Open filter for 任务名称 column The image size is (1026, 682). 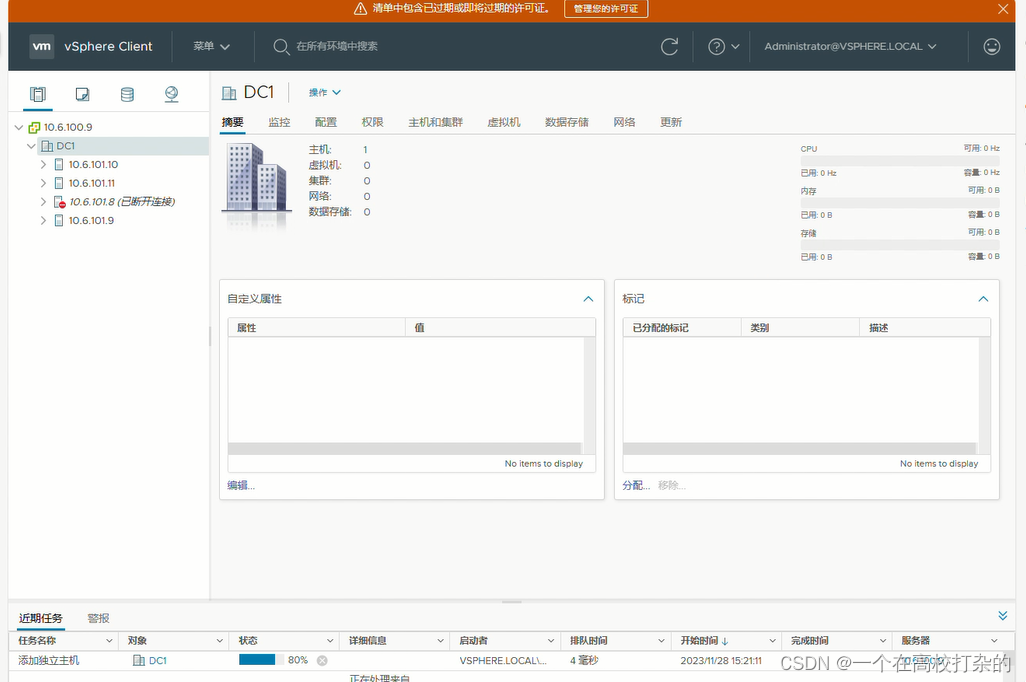point(109,641)
